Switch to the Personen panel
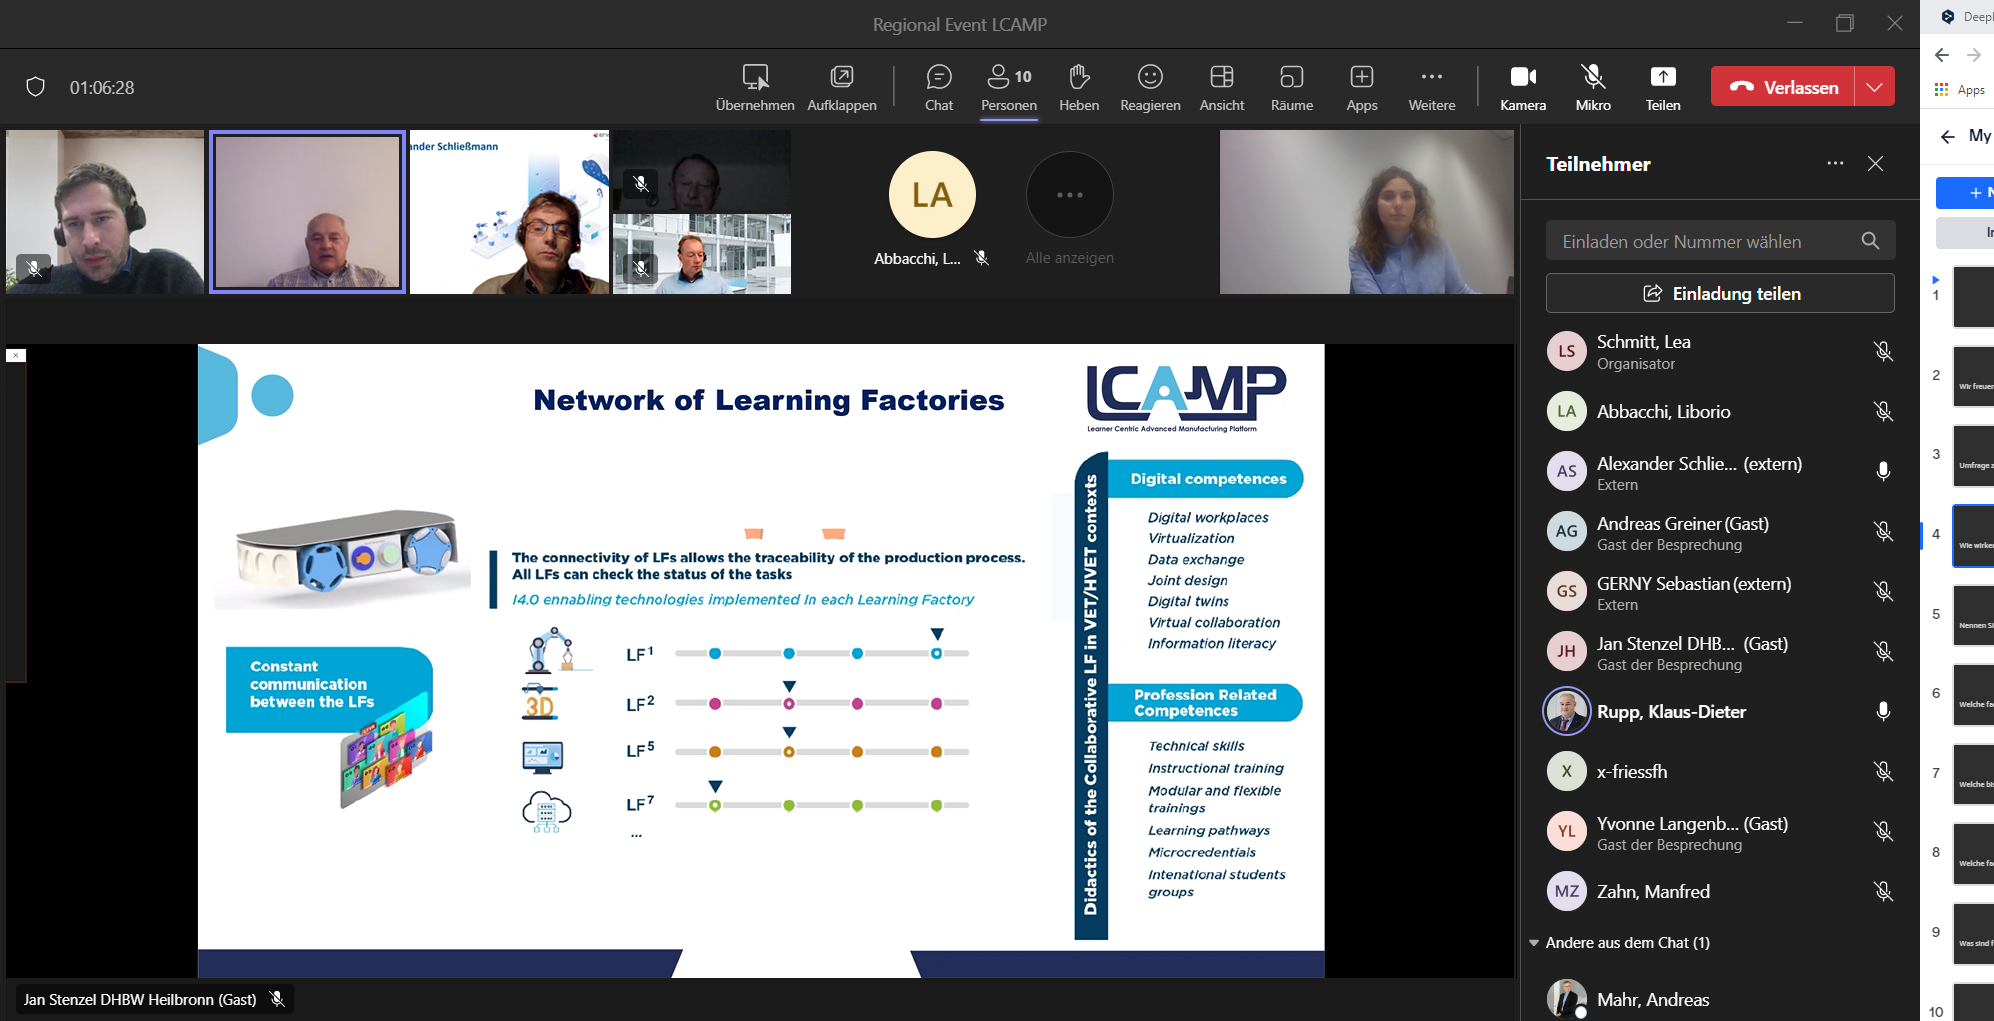This screenshot has height=1021, width=1994. (1008, 87)
